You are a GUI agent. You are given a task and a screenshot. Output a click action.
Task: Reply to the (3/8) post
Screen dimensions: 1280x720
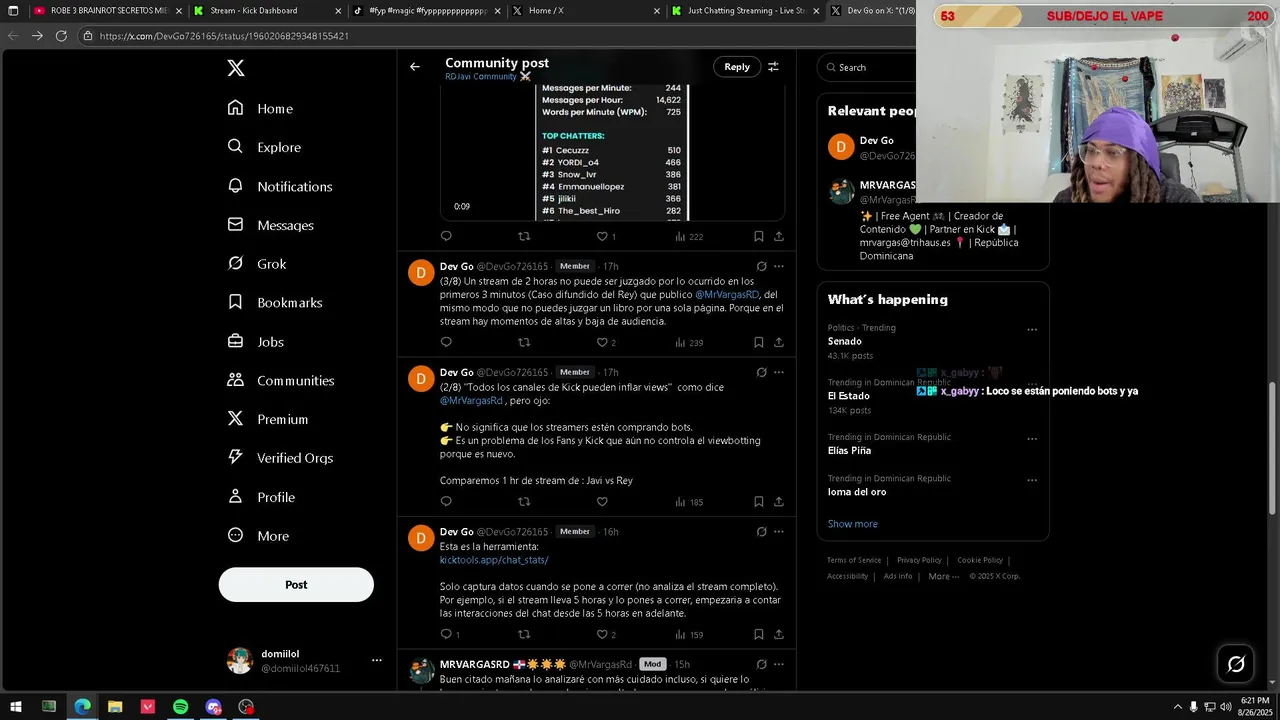click(446, 342)
